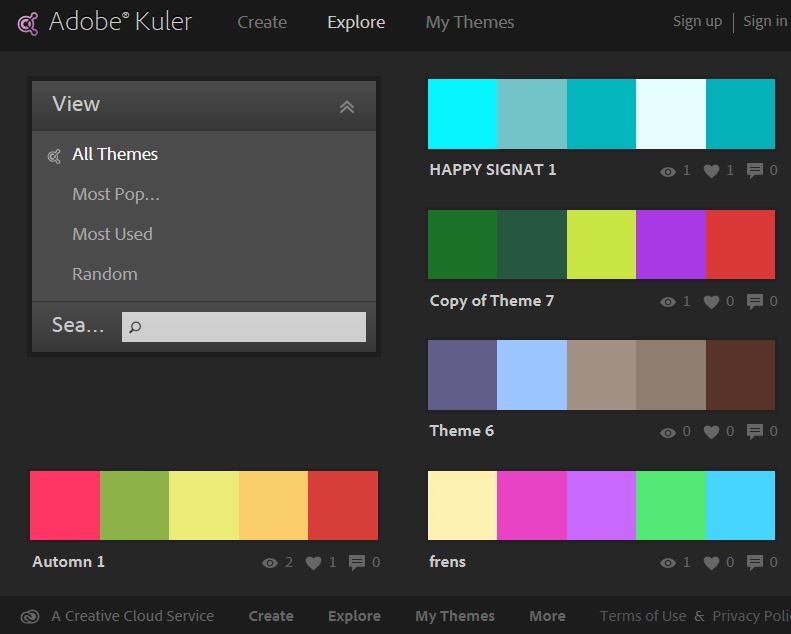Click the View panel header
The image size is (791, 634).
(x=204, y=106)
